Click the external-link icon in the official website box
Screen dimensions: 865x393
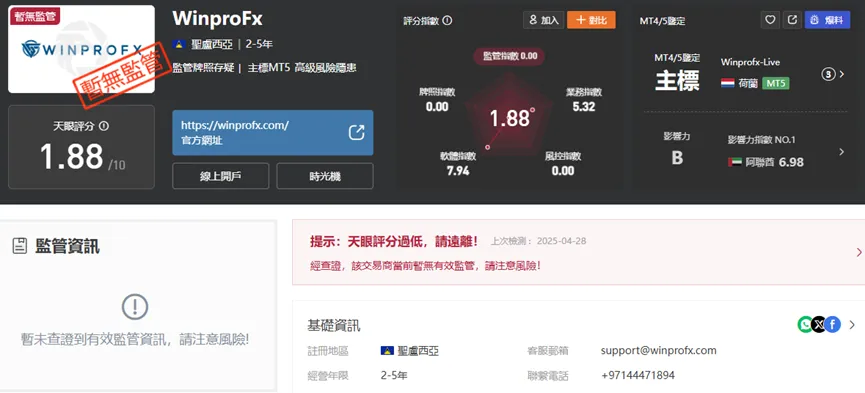pyautogui.click(x=356, y=132)
